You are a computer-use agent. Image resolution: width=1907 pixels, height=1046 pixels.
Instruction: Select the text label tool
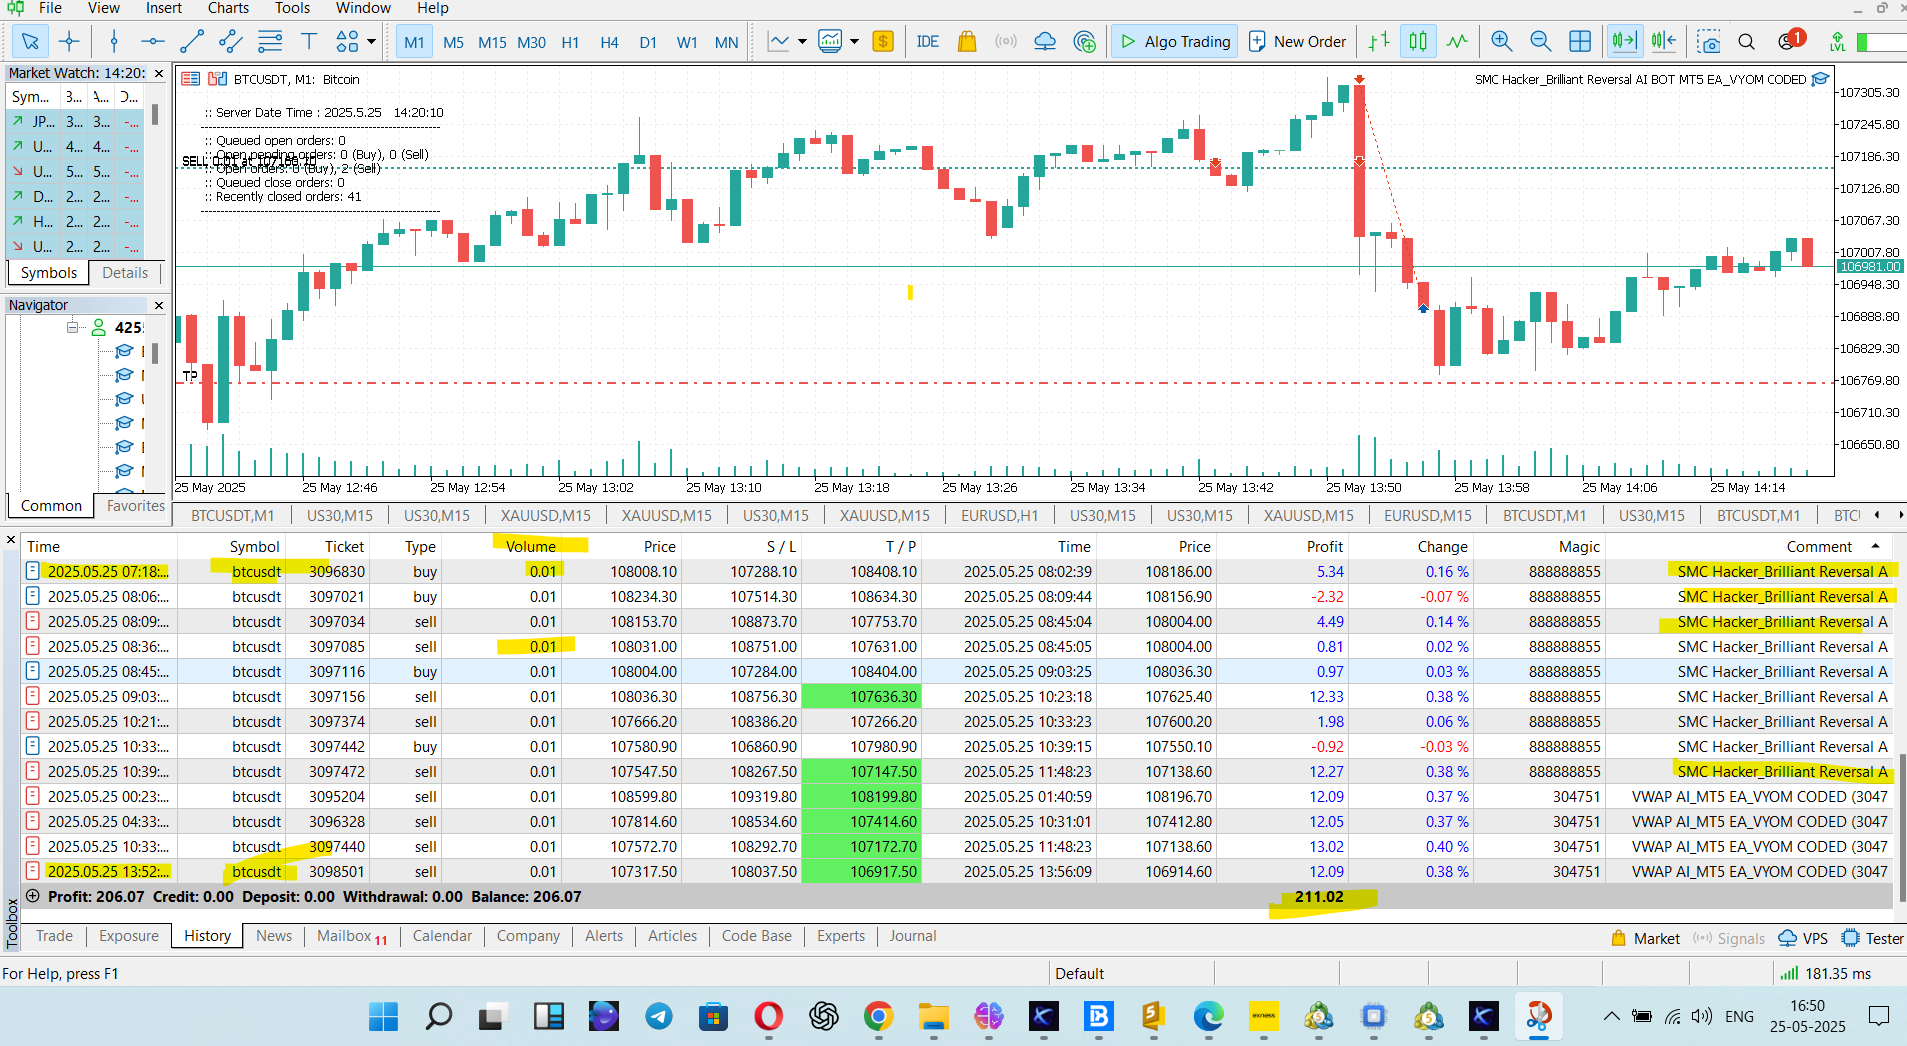(309, 42)
